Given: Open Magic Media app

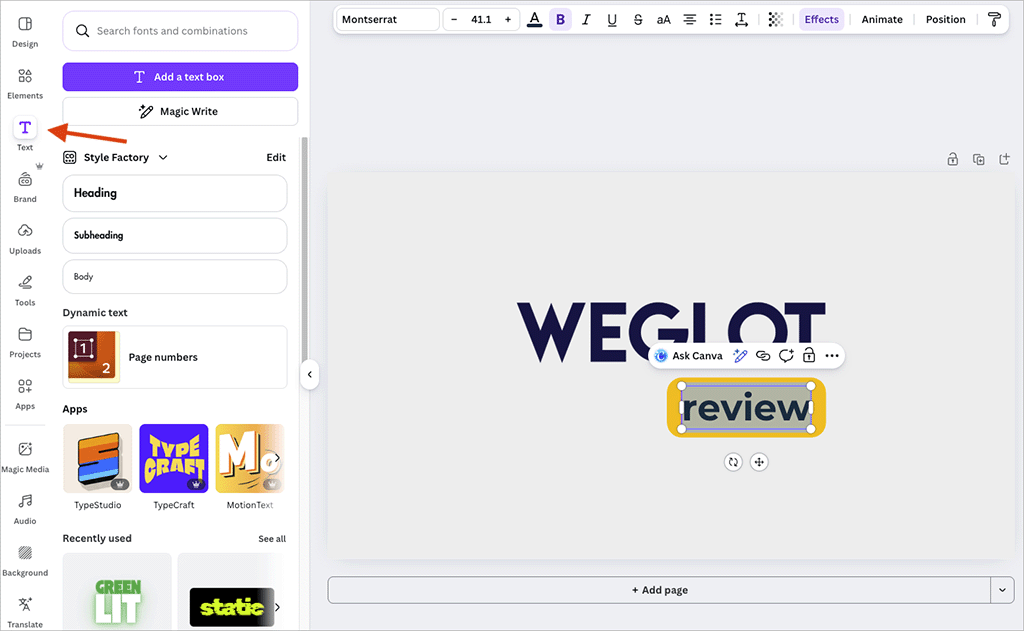Looking at the screenshot, I should click(x=25, y=457).
